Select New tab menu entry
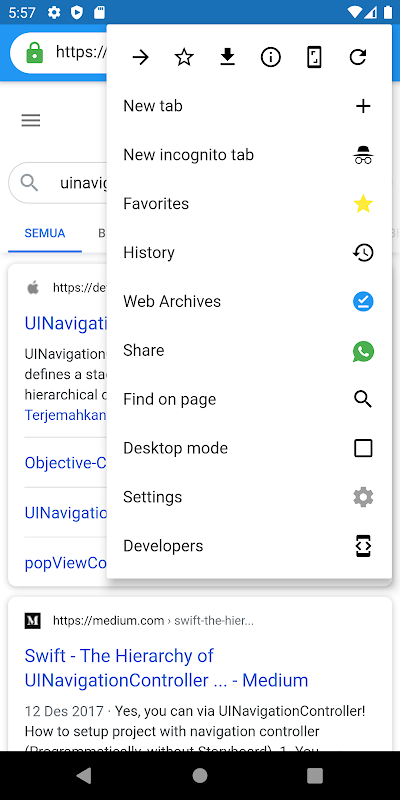 pos(249,106)
